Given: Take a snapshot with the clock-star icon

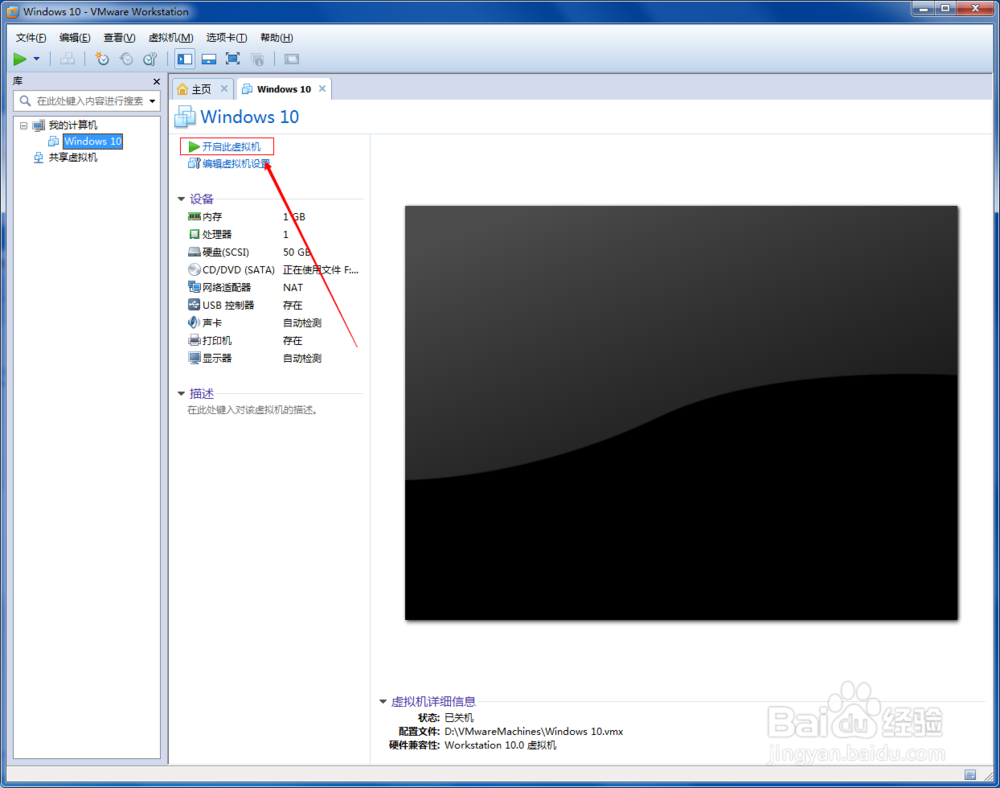Looking at the screenshot, I should [x=102, y=59].
